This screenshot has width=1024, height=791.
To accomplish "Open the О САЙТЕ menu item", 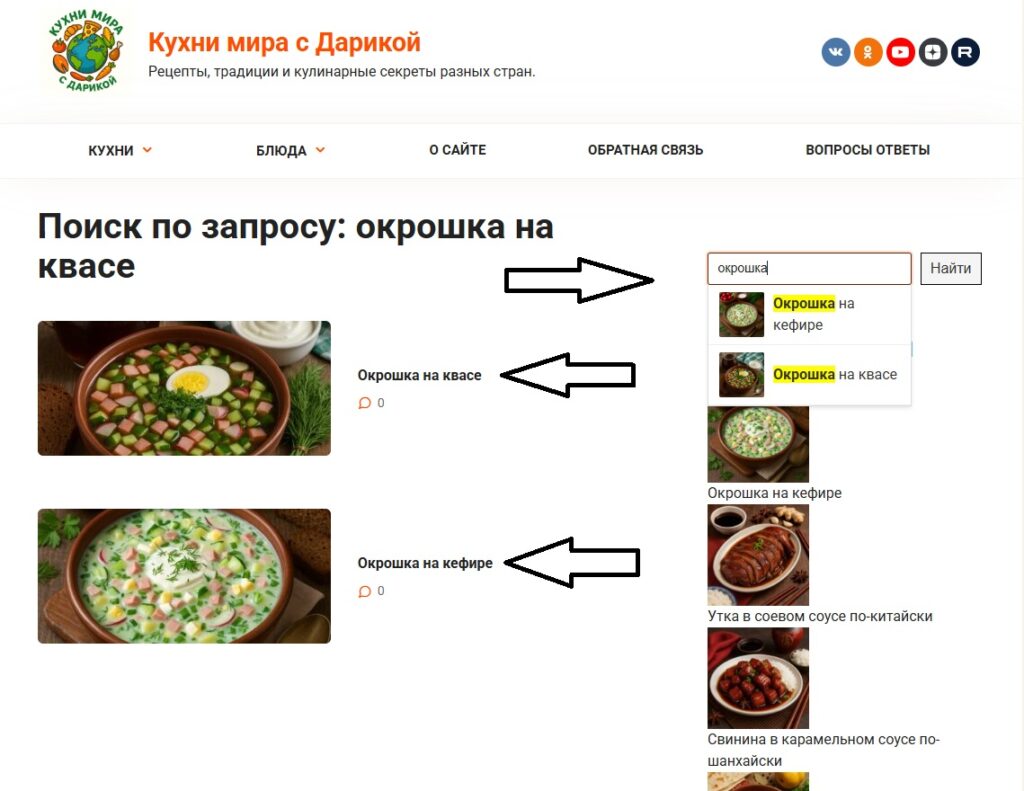I will pos(457,150).
